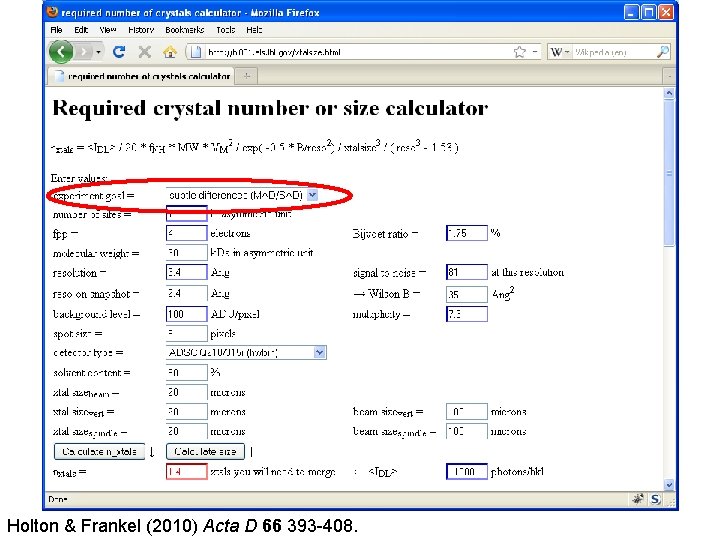This screenshot has height=540, width=720.
Task: Click the background level input field
Action: coord(186,314)
